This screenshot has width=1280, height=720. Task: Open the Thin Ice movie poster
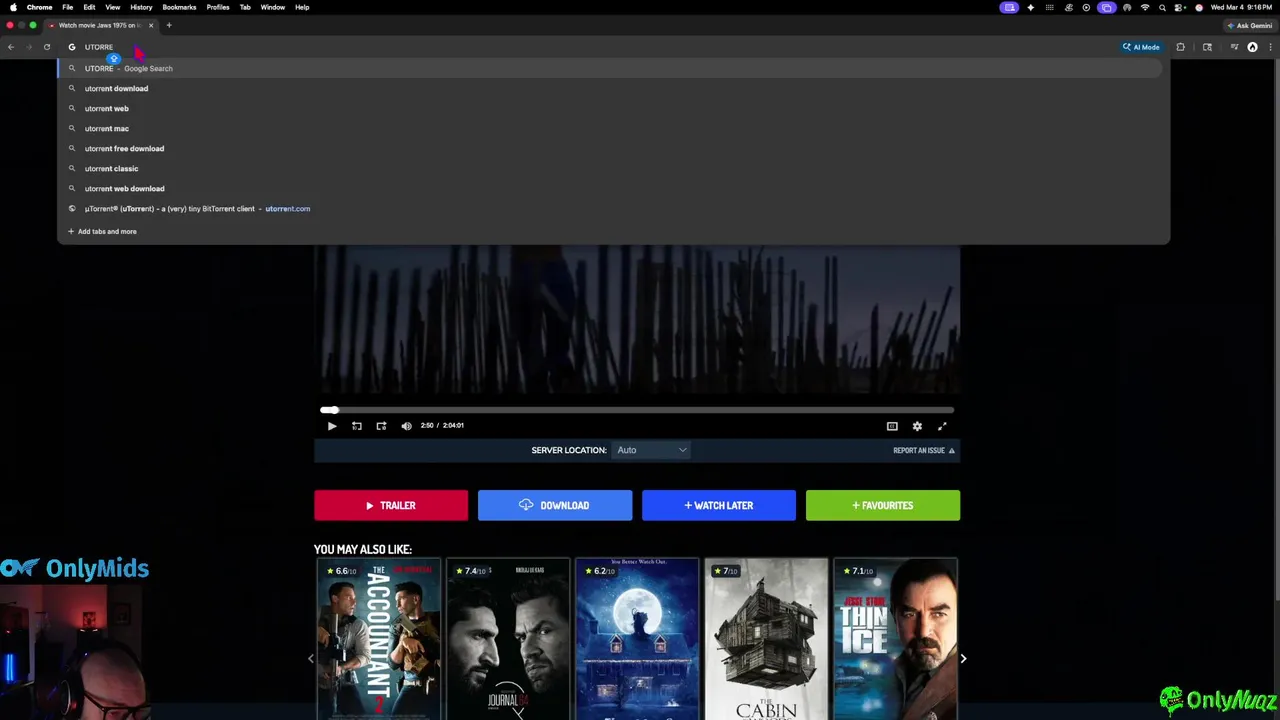(x=895, y=639)
